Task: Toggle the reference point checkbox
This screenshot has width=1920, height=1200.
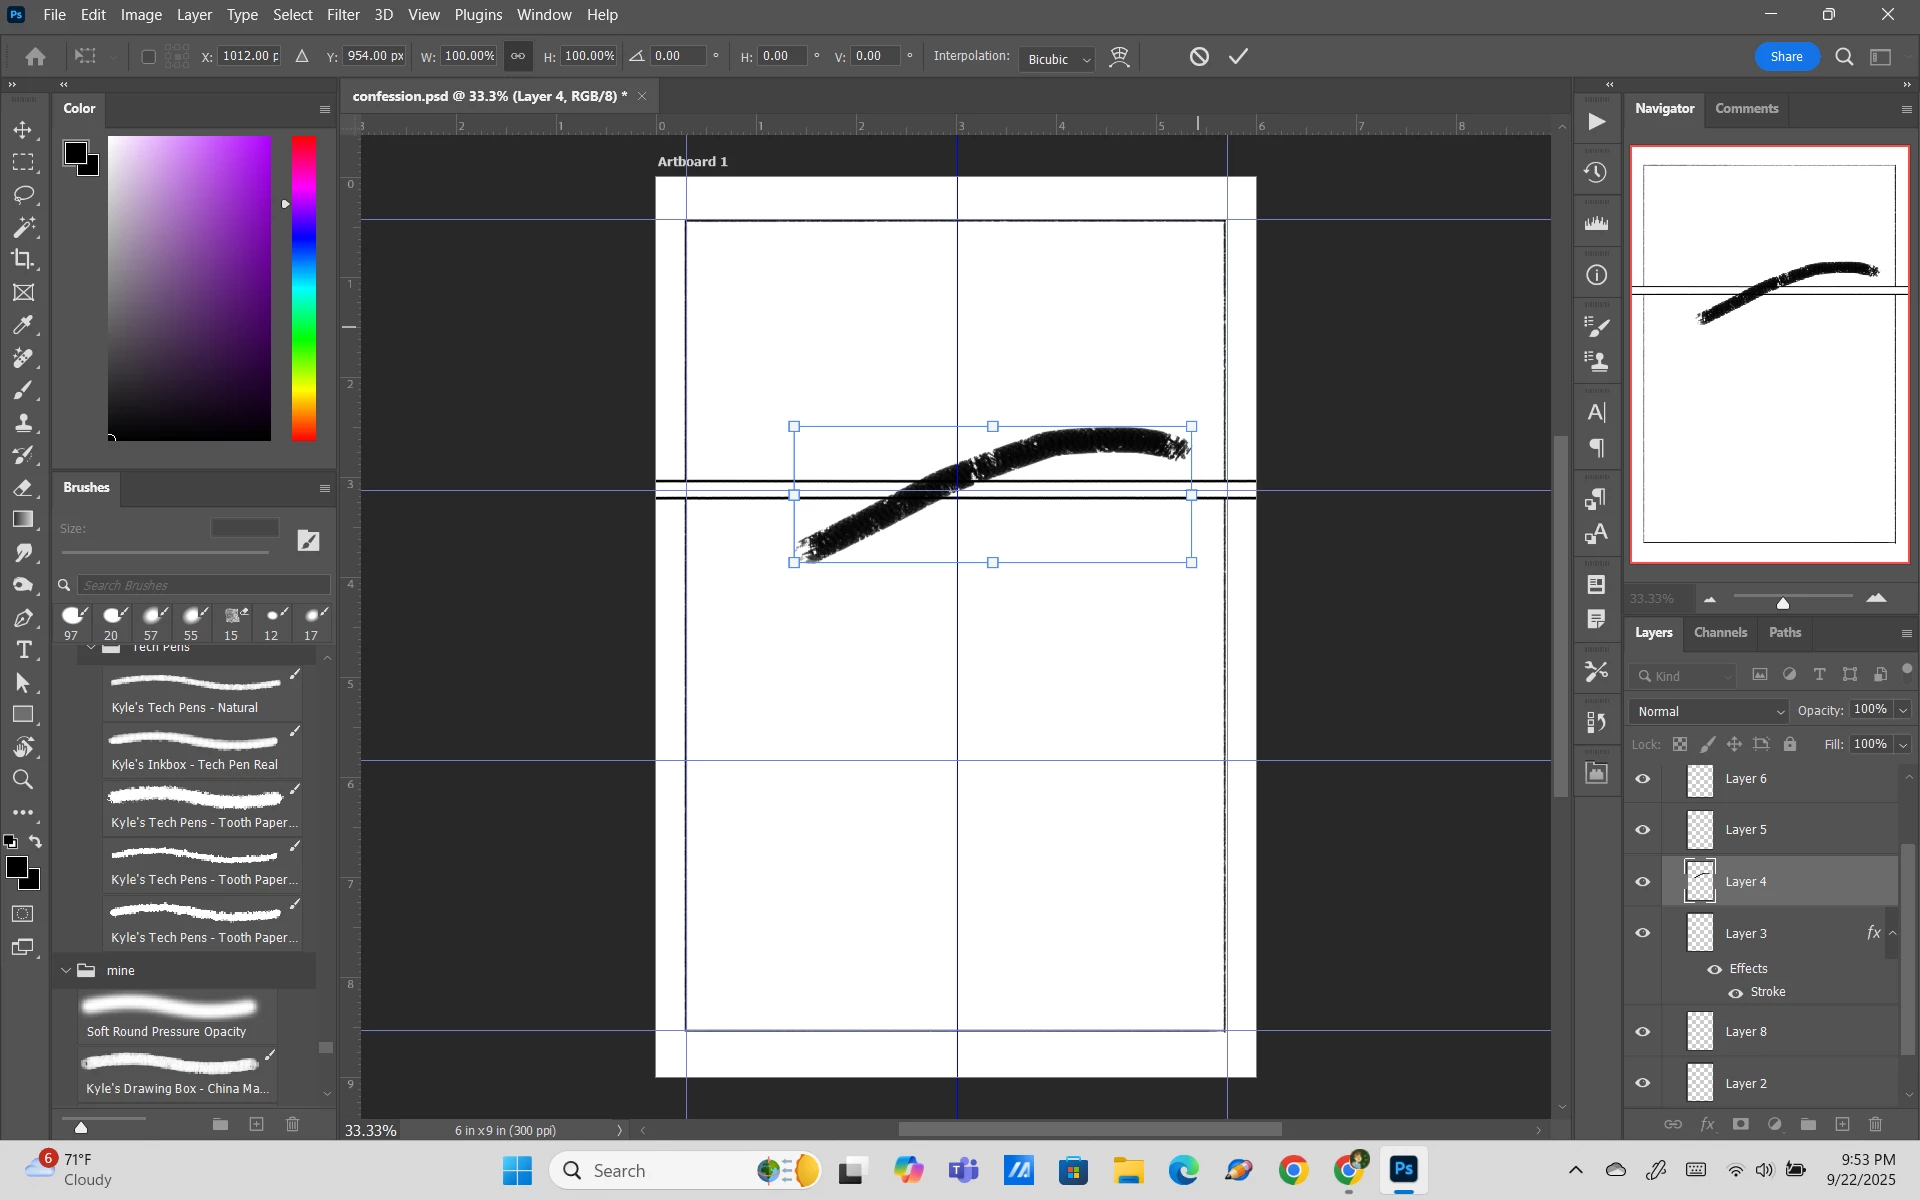Action: pos(149,57)
